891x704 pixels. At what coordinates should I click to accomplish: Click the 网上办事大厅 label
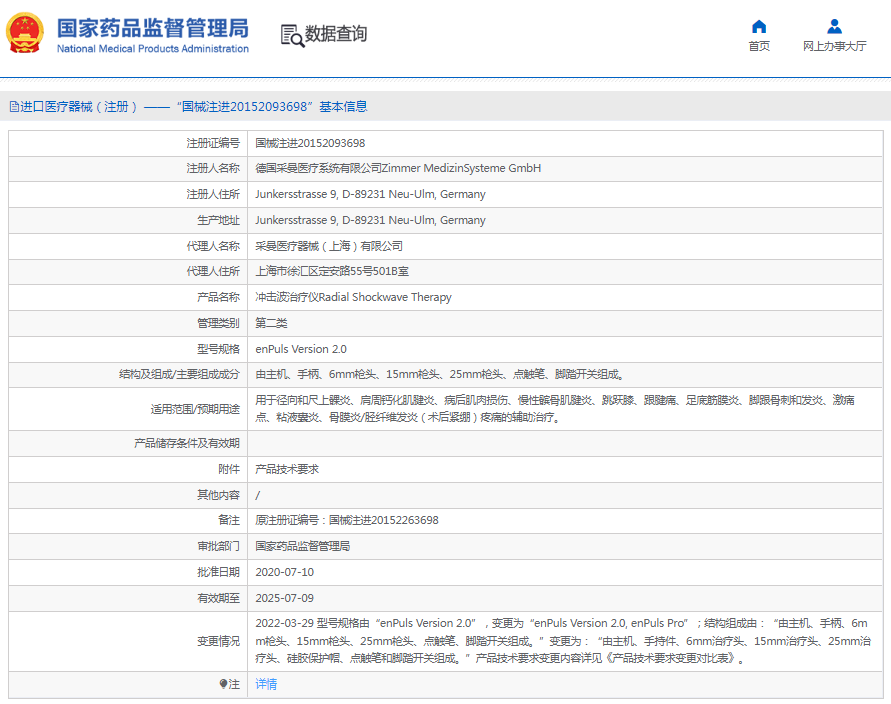tap(834, 46)
